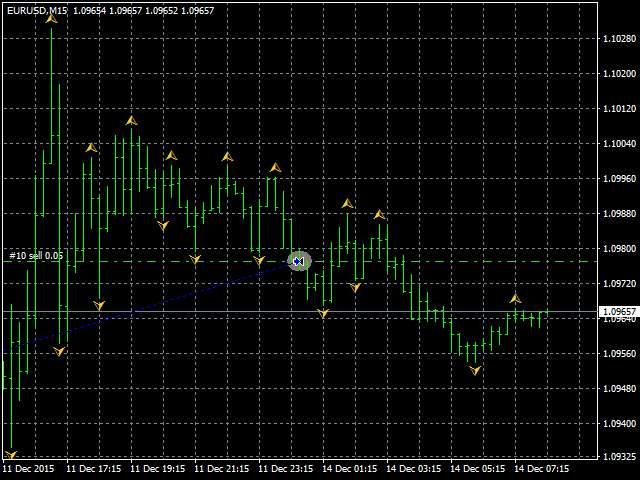Viewport: 640px width, 480px height.
Task: Click the 11 Dec 19:15 time label
Action: point(158,468)
